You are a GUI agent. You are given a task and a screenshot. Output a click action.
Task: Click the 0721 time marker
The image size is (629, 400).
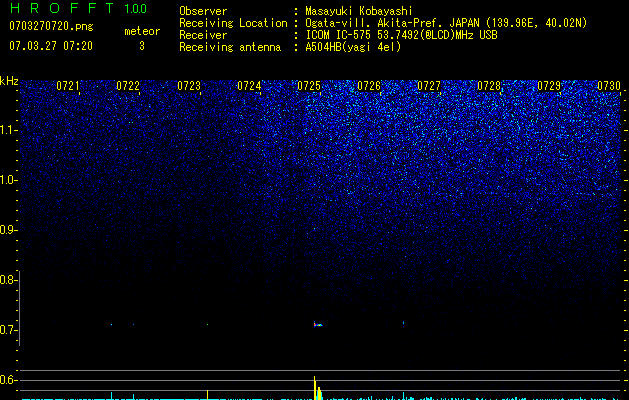click(68, 86)
